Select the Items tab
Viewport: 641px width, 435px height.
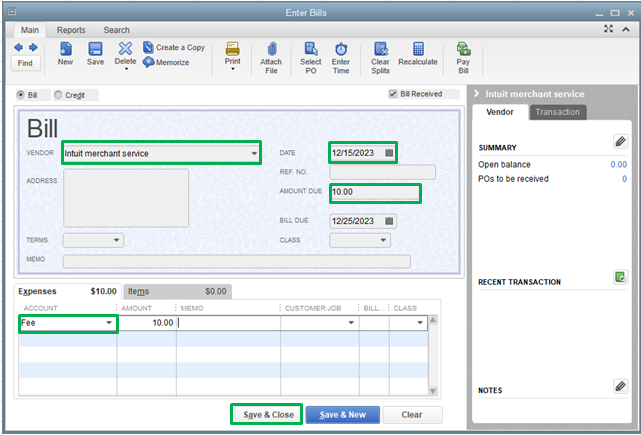pos(177,291)
